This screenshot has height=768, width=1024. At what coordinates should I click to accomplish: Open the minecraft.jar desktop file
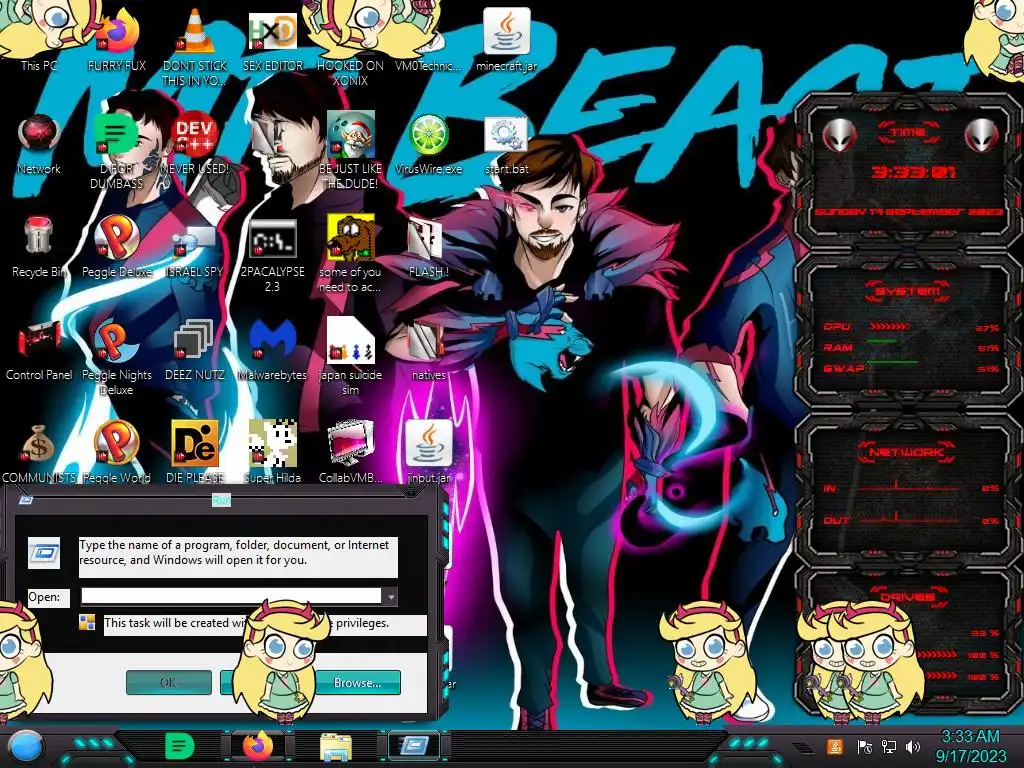[x=507, y=40]
